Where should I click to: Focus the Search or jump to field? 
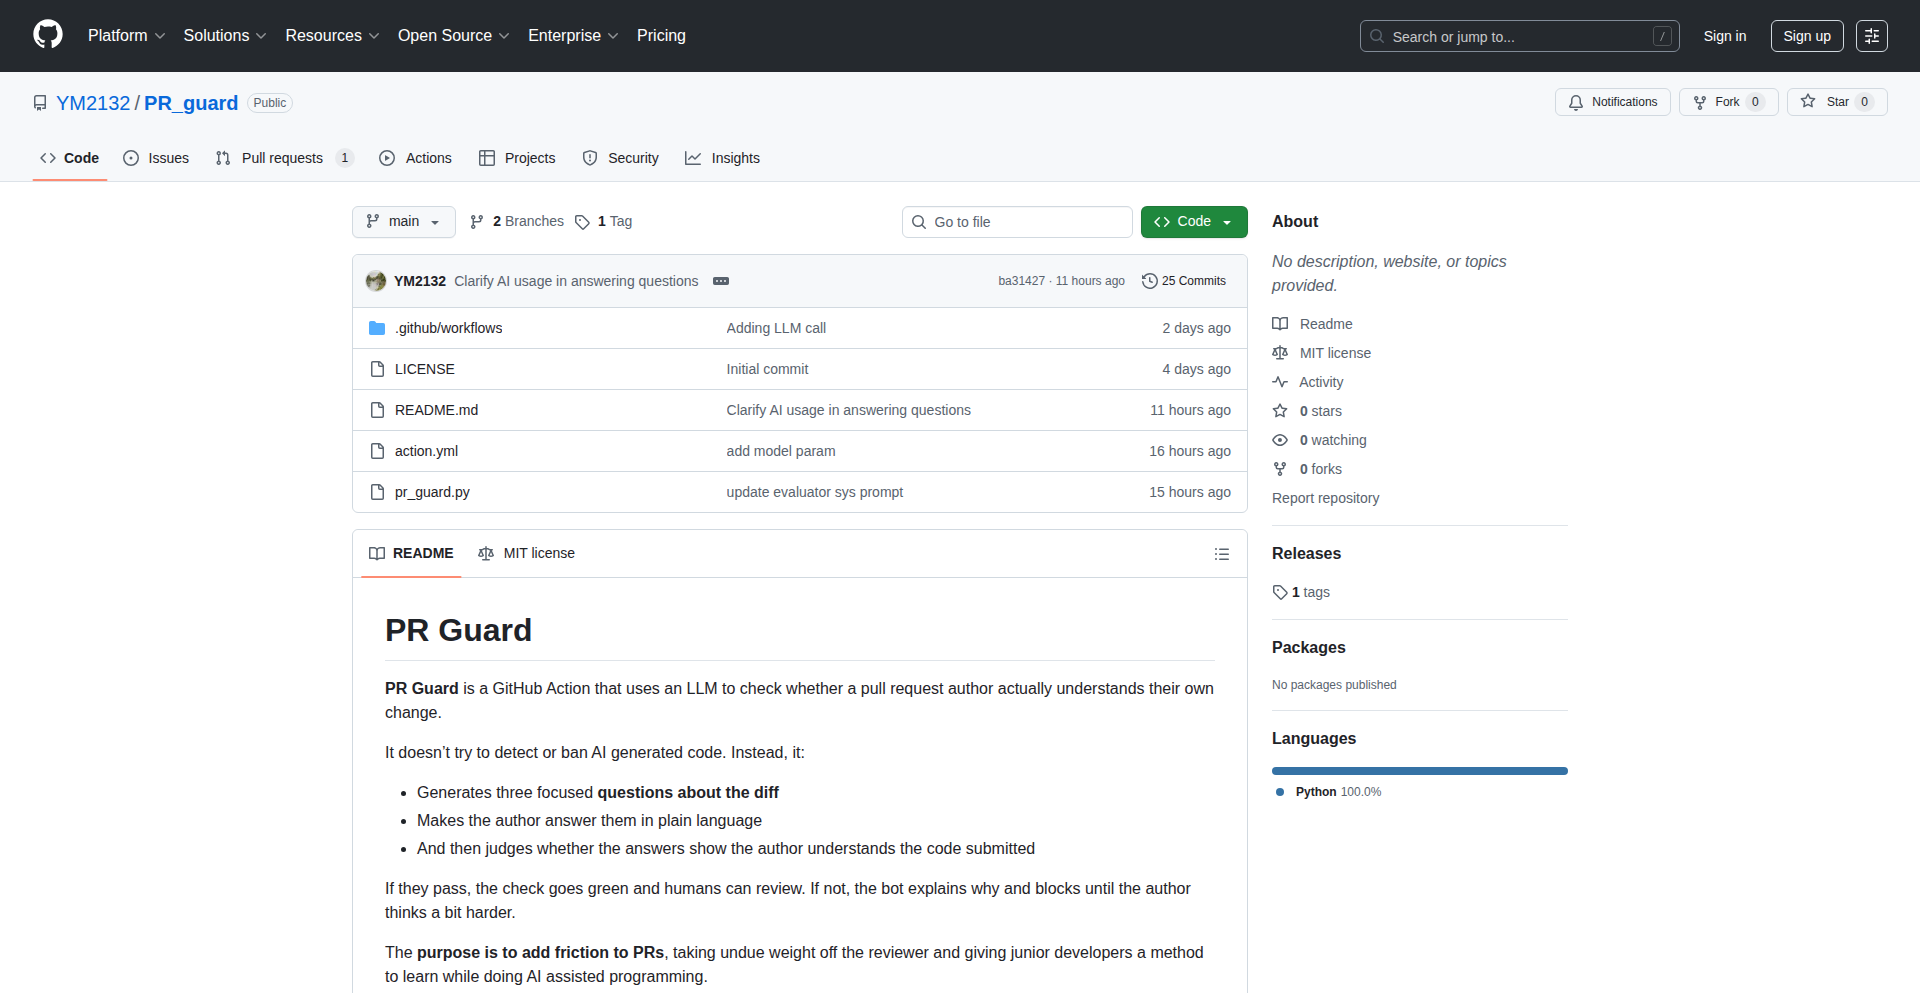coord(1519,36)
